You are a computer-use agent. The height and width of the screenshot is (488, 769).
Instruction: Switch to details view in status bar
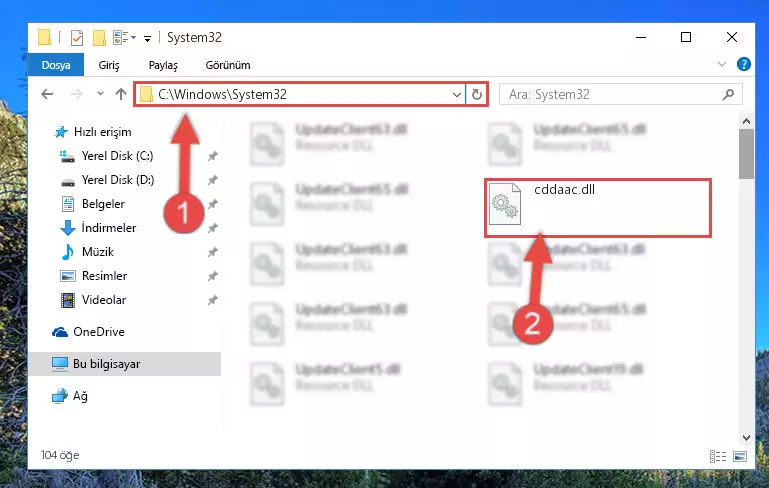[x=718, y=456]
